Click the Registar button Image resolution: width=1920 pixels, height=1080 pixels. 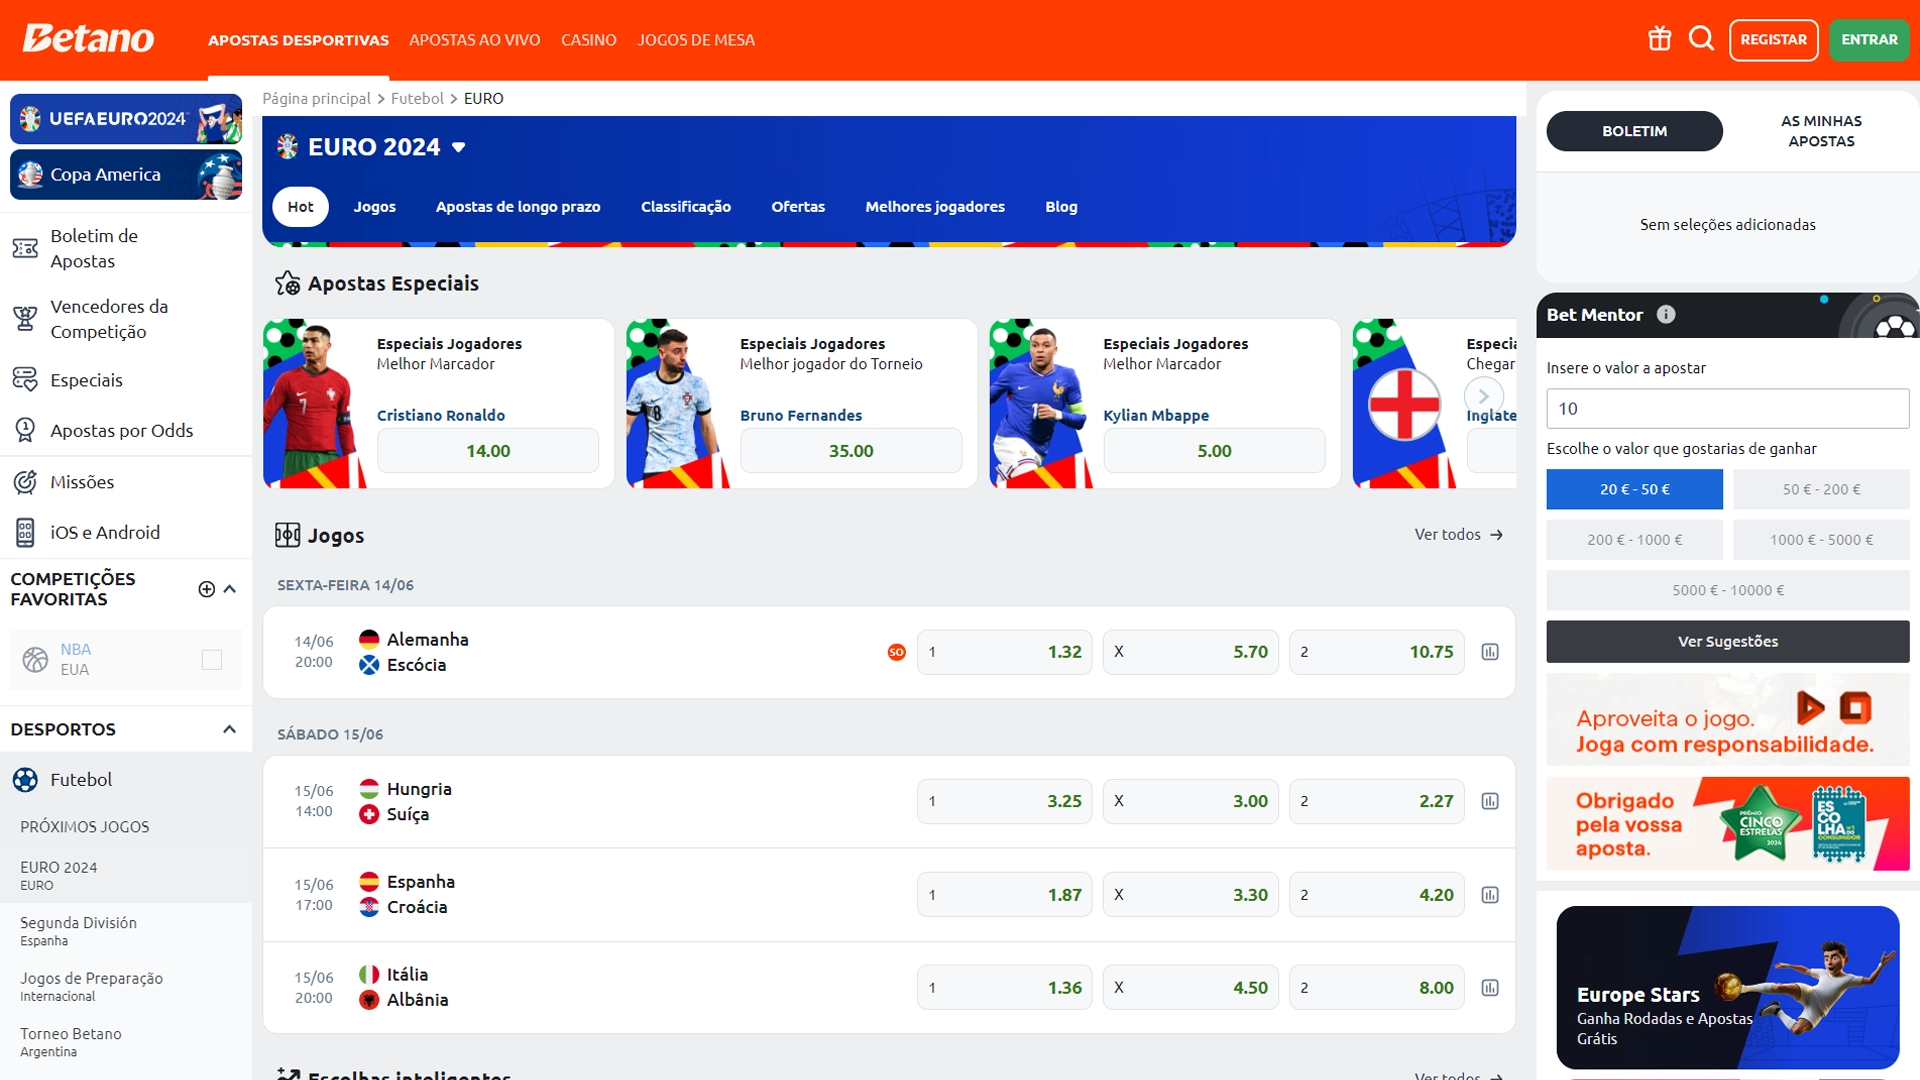(1773, 40)
